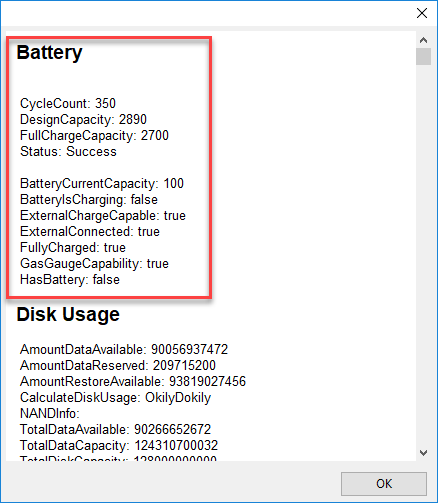Image resolution: width=438 pixels, height=503 pixels.
Task: Select the TotalDataCapacity line
Action: [x=119, y=445]
